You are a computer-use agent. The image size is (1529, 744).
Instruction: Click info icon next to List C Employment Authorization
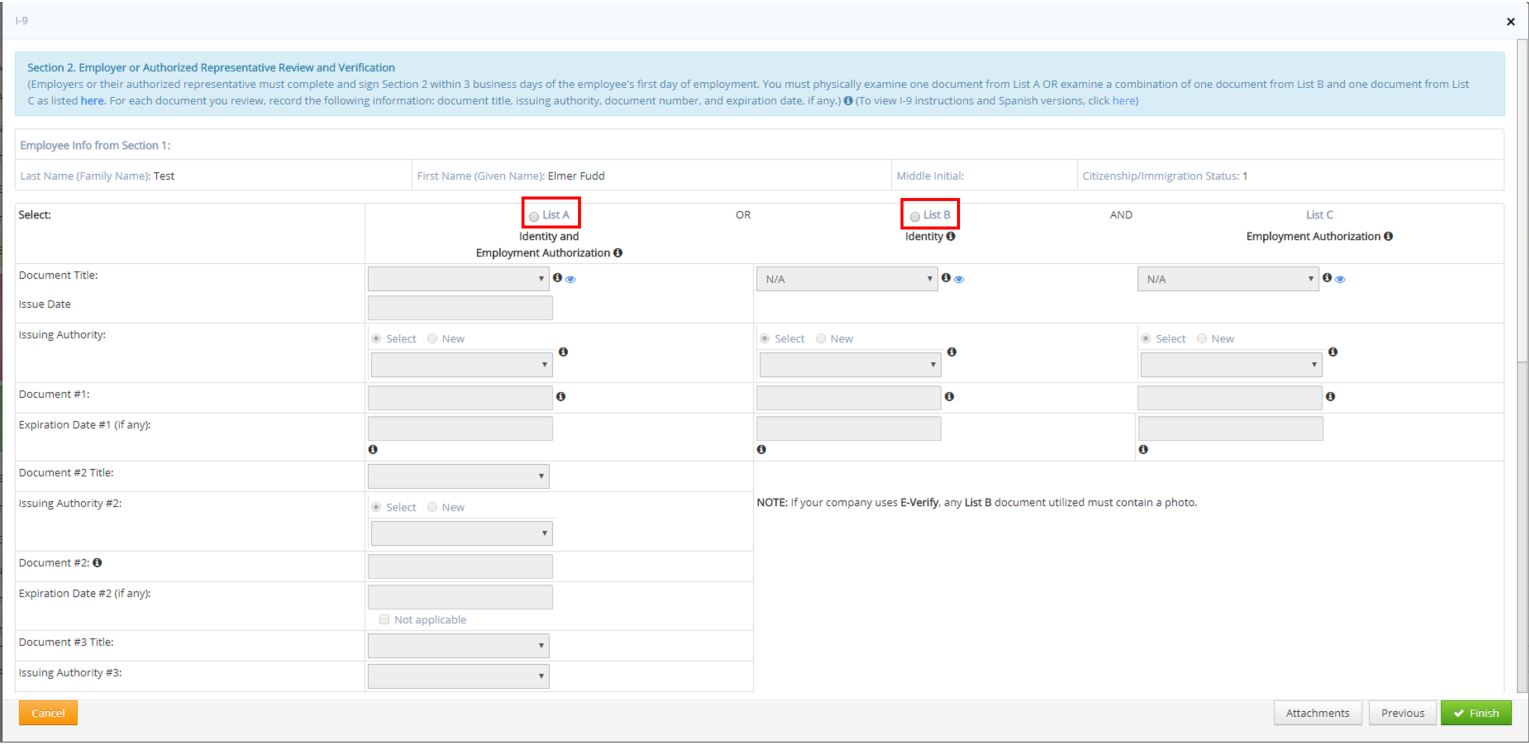1389,236
